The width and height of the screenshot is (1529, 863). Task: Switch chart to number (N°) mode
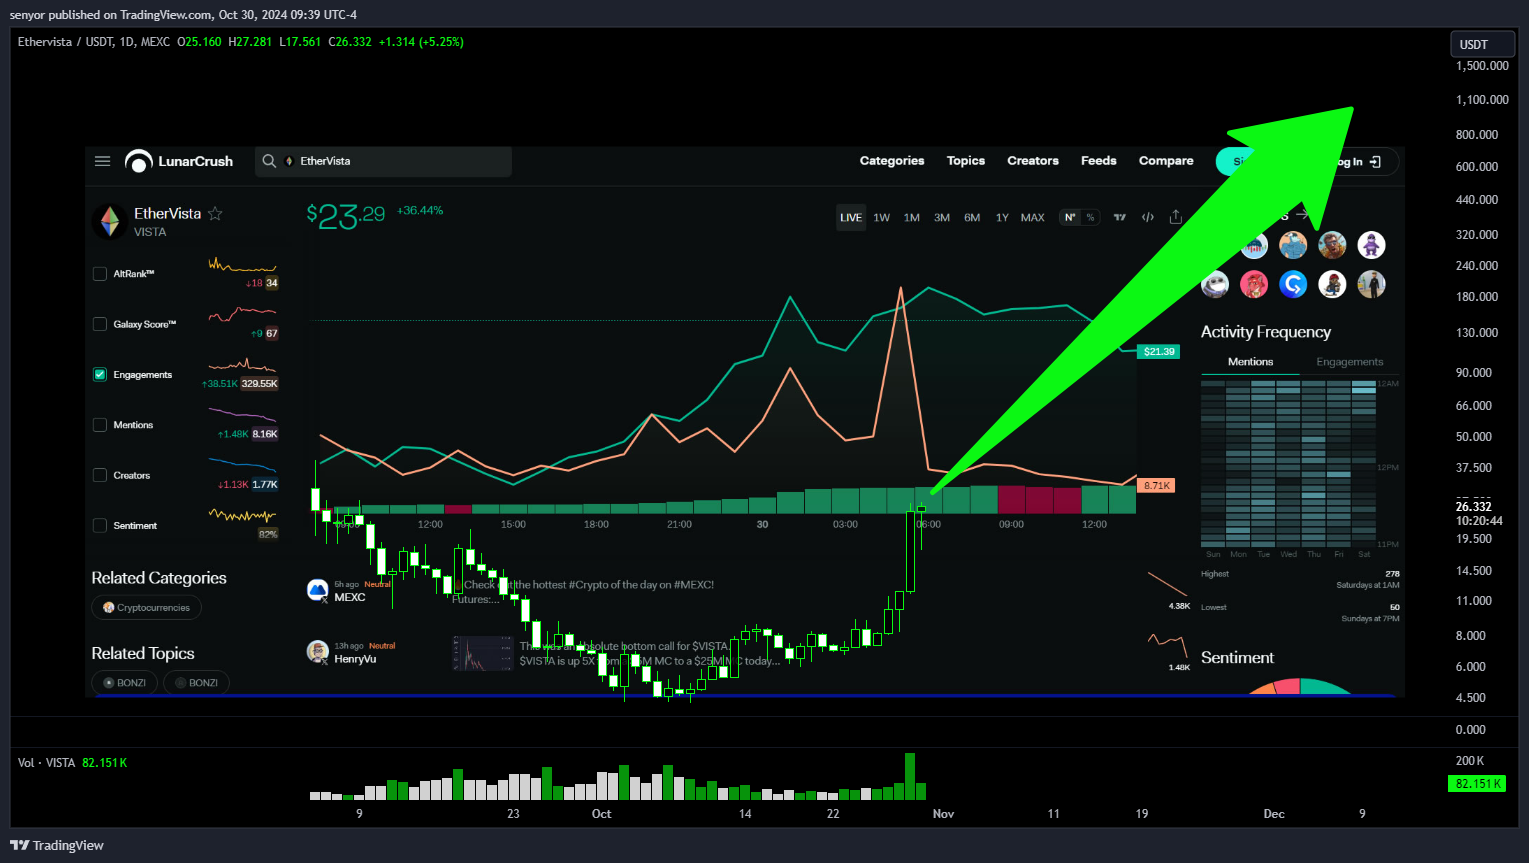(x=1070, y=218)
